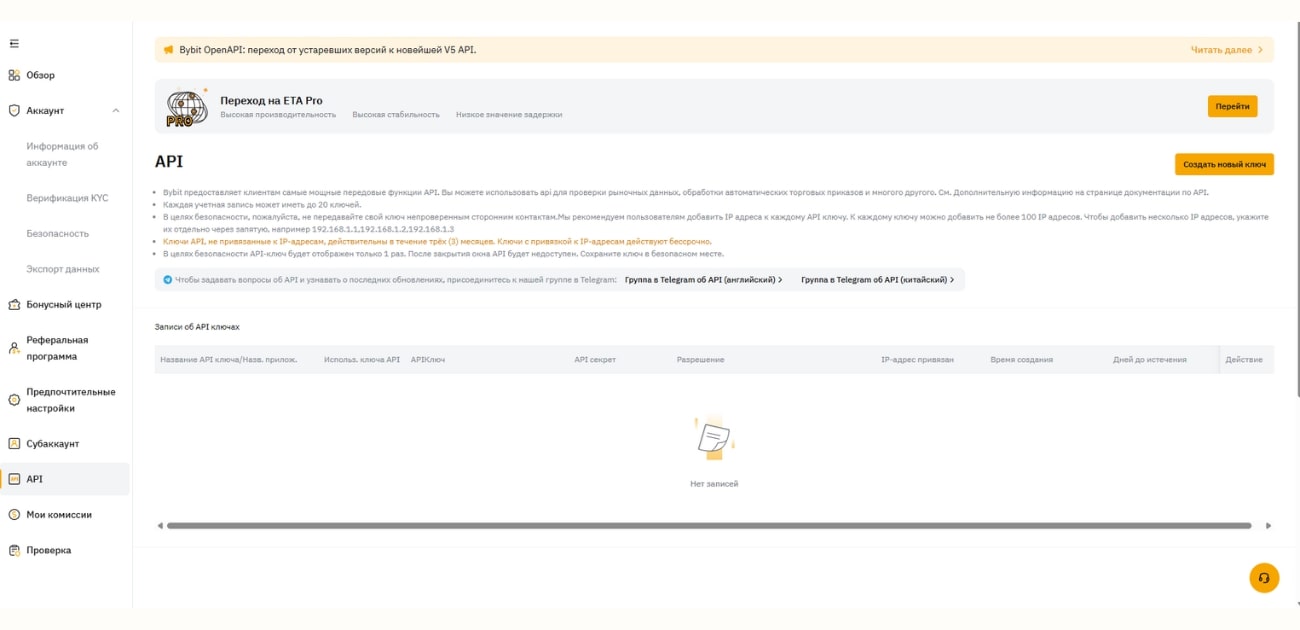1300x630 pixels.
Task: Click Записи об API ключах label
Action: click(x=197, y=327)
